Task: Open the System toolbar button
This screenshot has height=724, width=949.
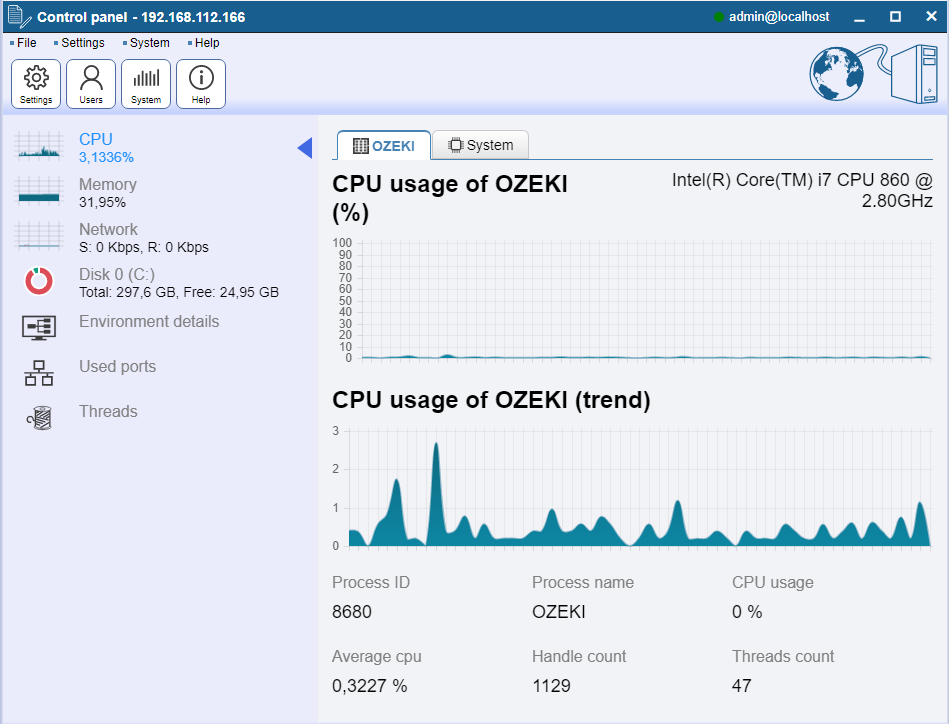Action: coord(146,84)
